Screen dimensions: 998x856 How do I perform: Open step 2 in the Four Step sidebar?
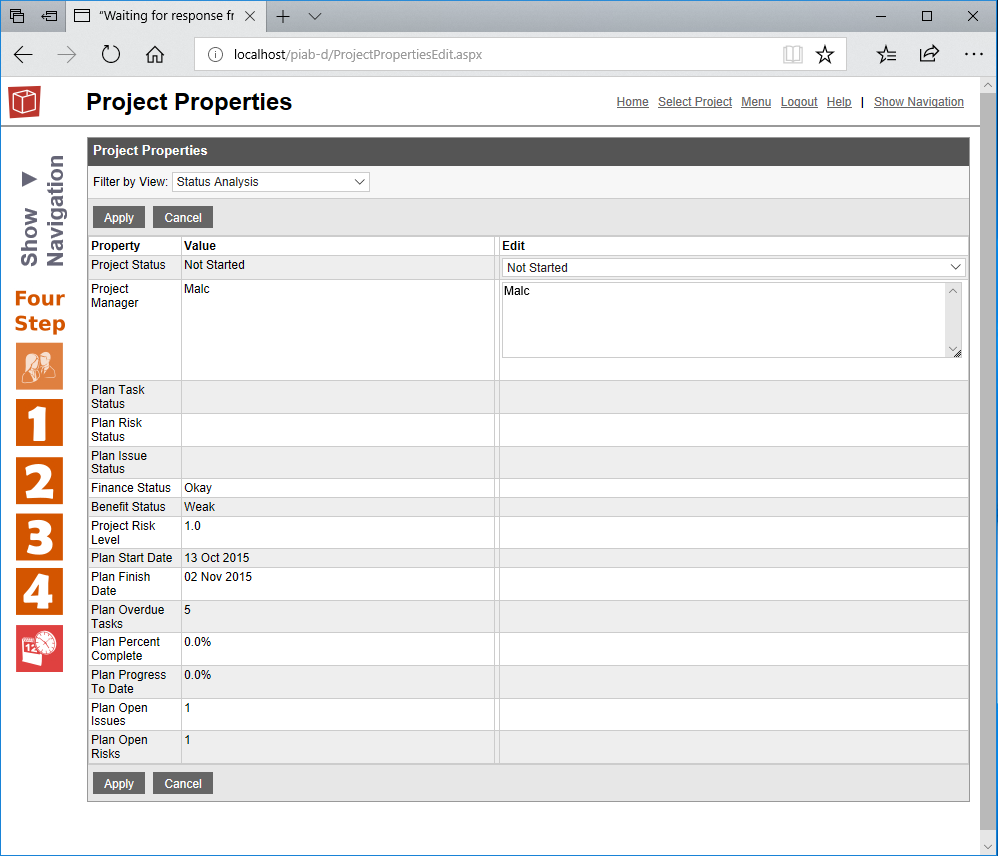point(39,481)
